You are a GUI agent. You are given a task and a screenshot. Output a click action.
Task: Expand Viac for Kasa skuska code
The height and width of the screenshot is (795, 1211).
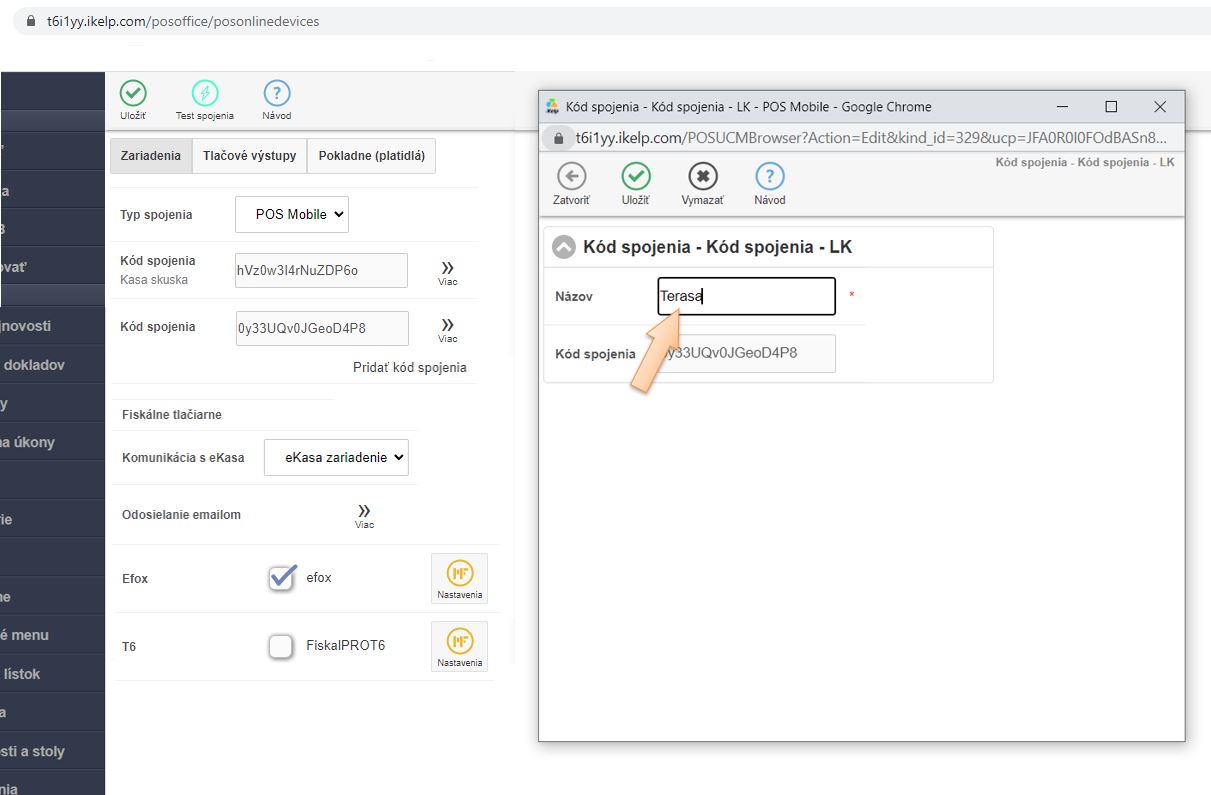[447, 271]
